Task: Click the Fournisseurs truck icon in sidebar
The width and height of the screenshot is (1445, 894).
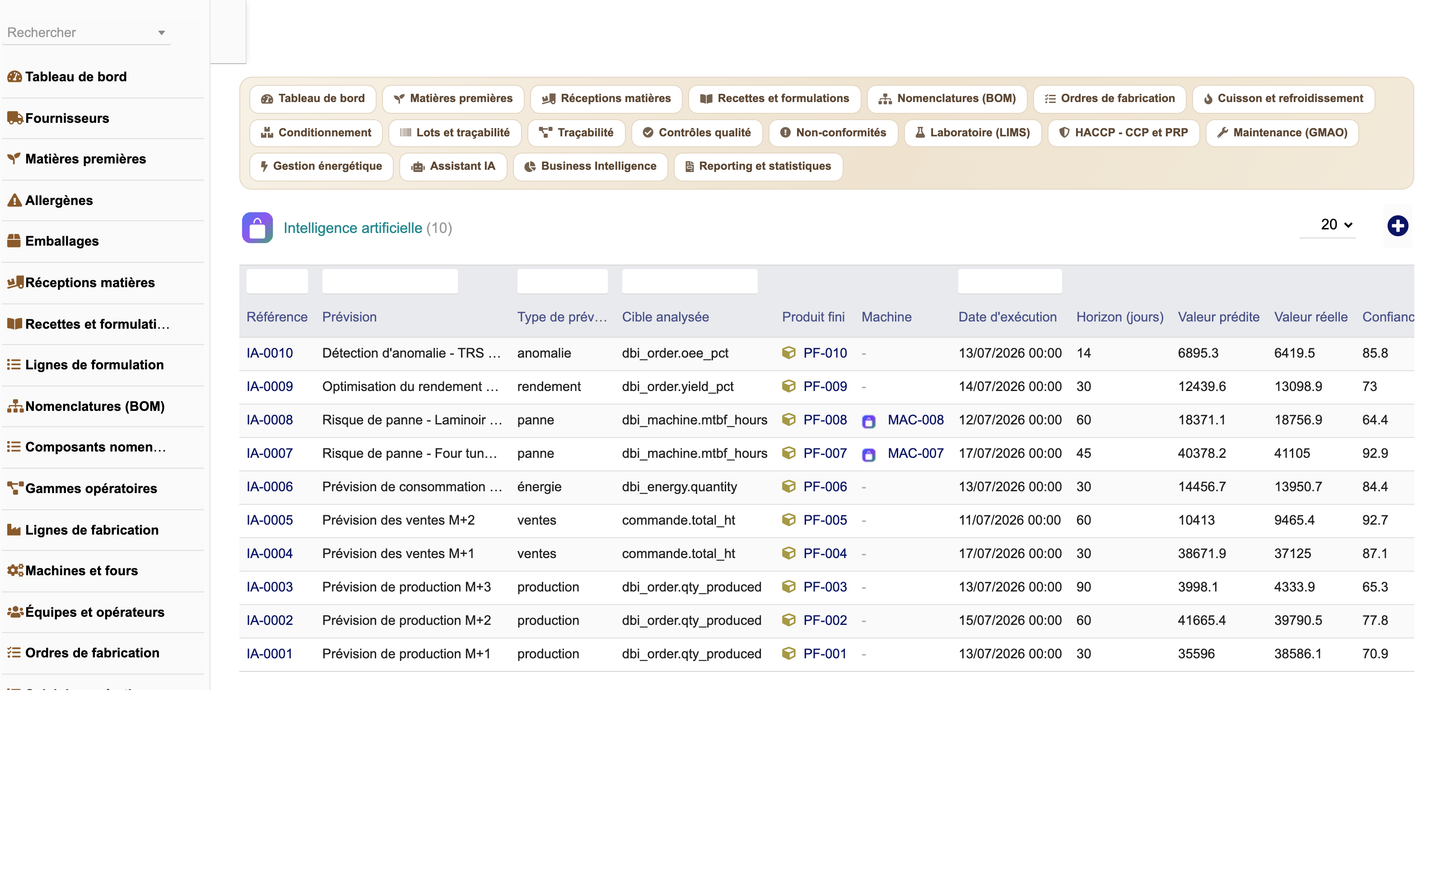Action: [14, 118]
